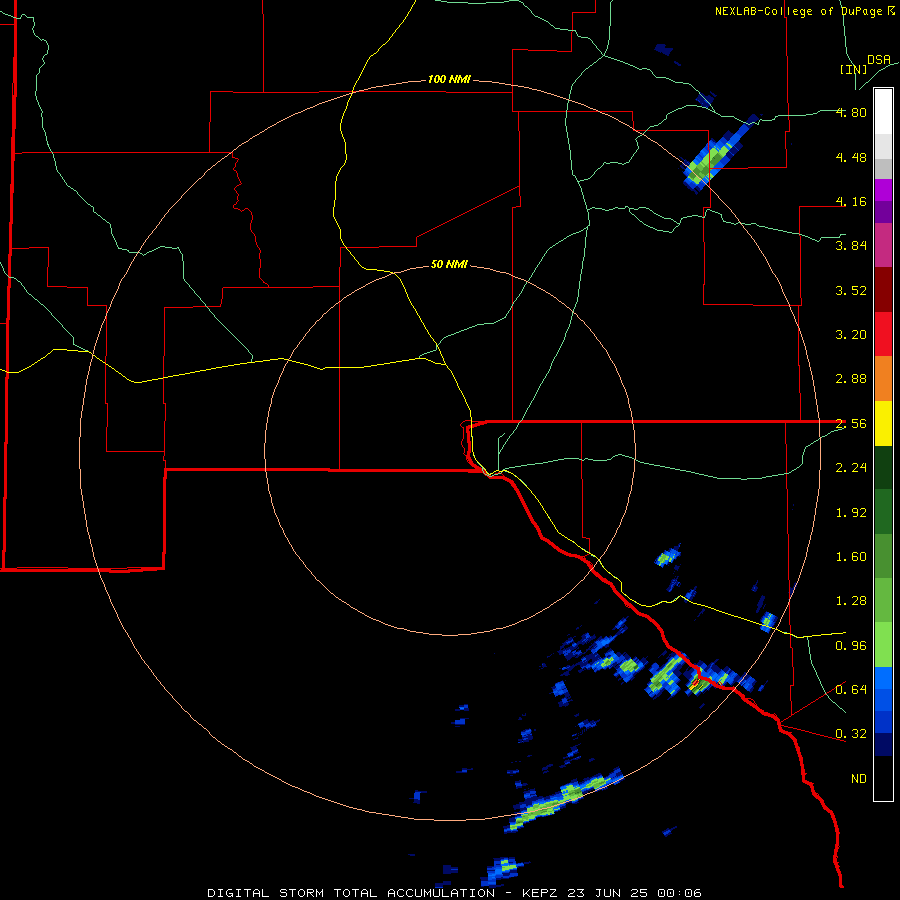Select the white swatch atop the color scale
900x900 pixels.
coord(883,112)
